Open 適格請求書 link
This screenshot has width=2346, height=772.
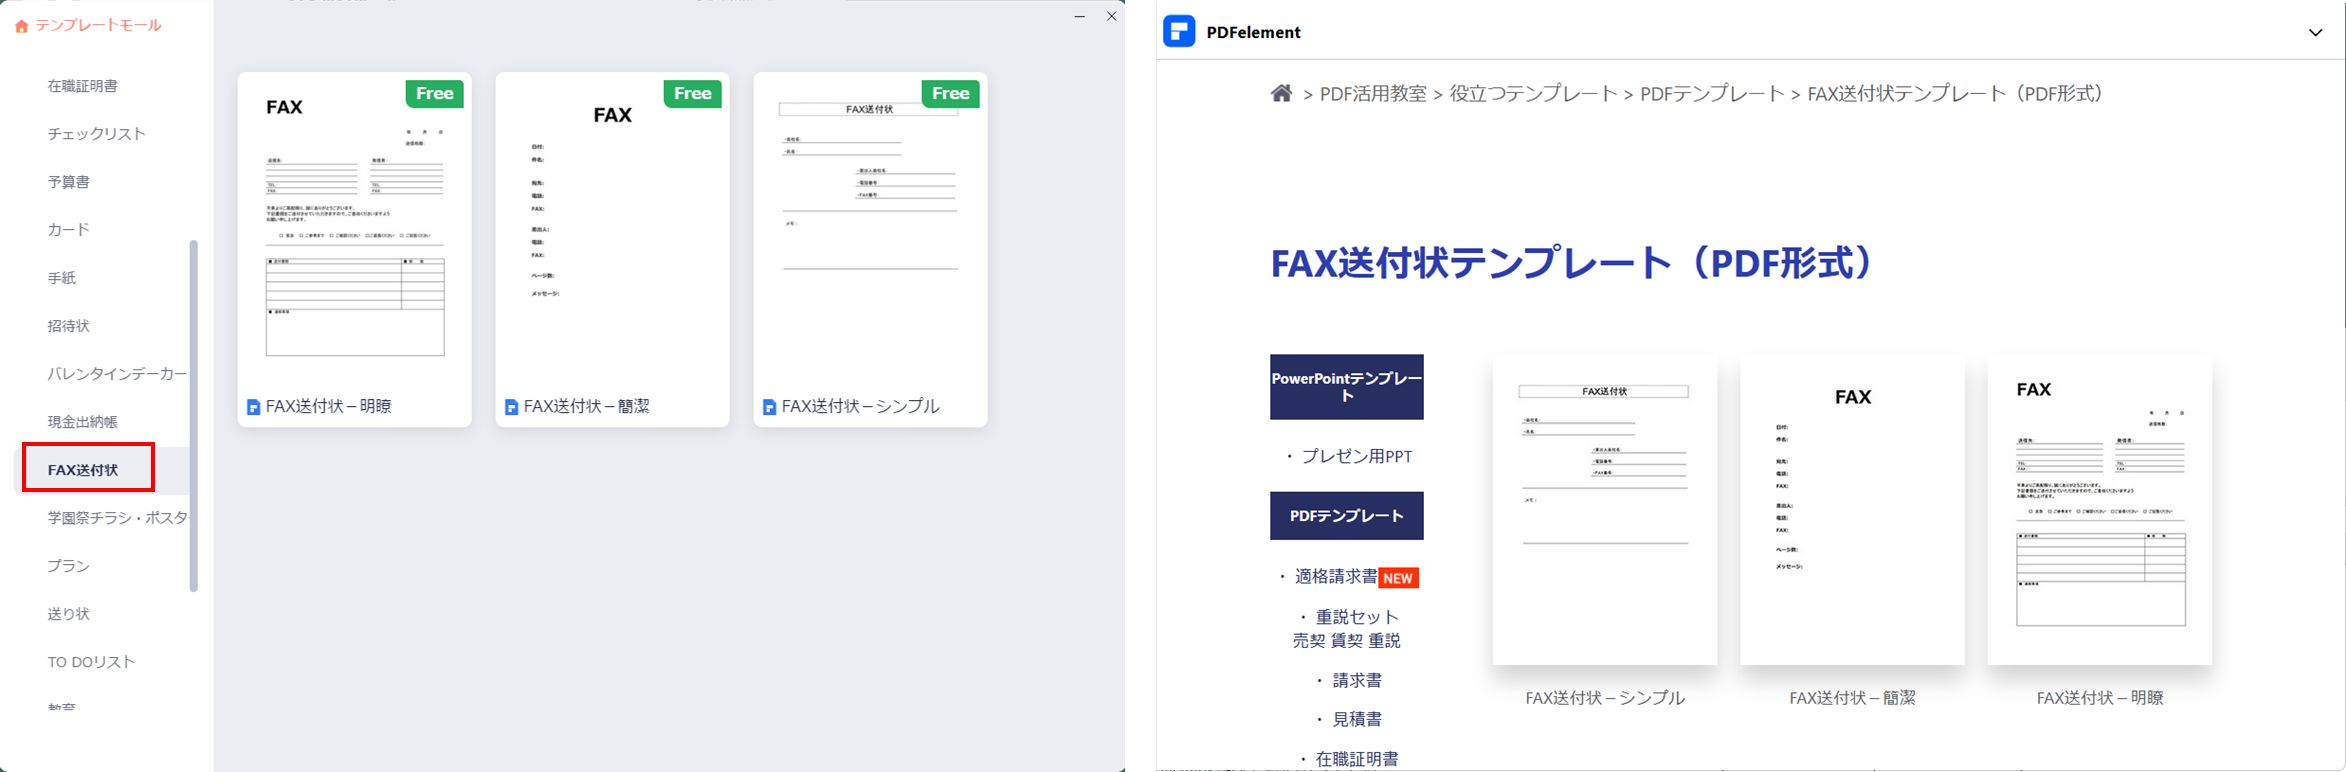pyautogui.click(x=1336, y=577)
